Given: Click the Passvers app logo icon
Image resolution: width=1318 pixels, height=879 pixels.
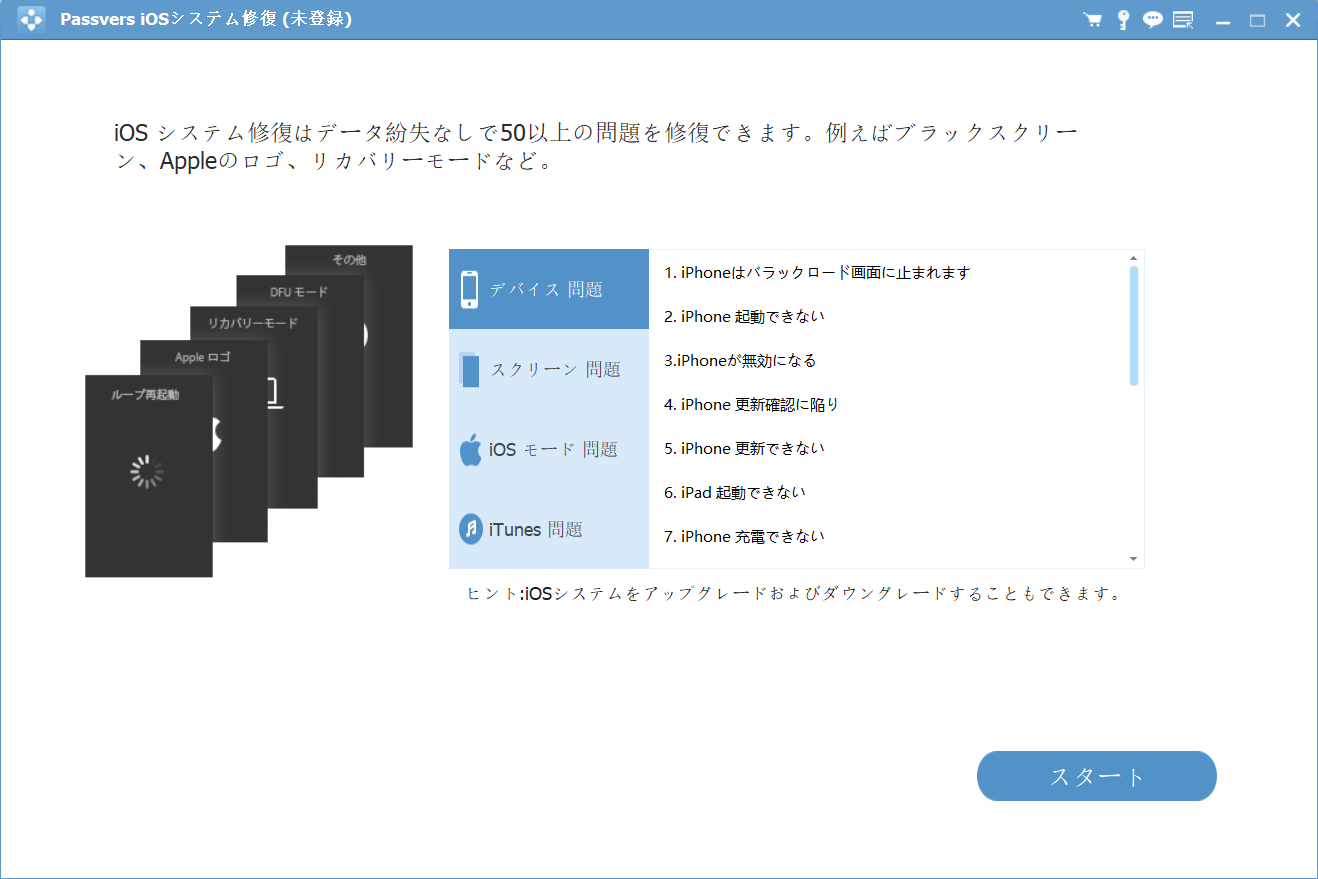Looking at the screenshot, I should (31, 20).
